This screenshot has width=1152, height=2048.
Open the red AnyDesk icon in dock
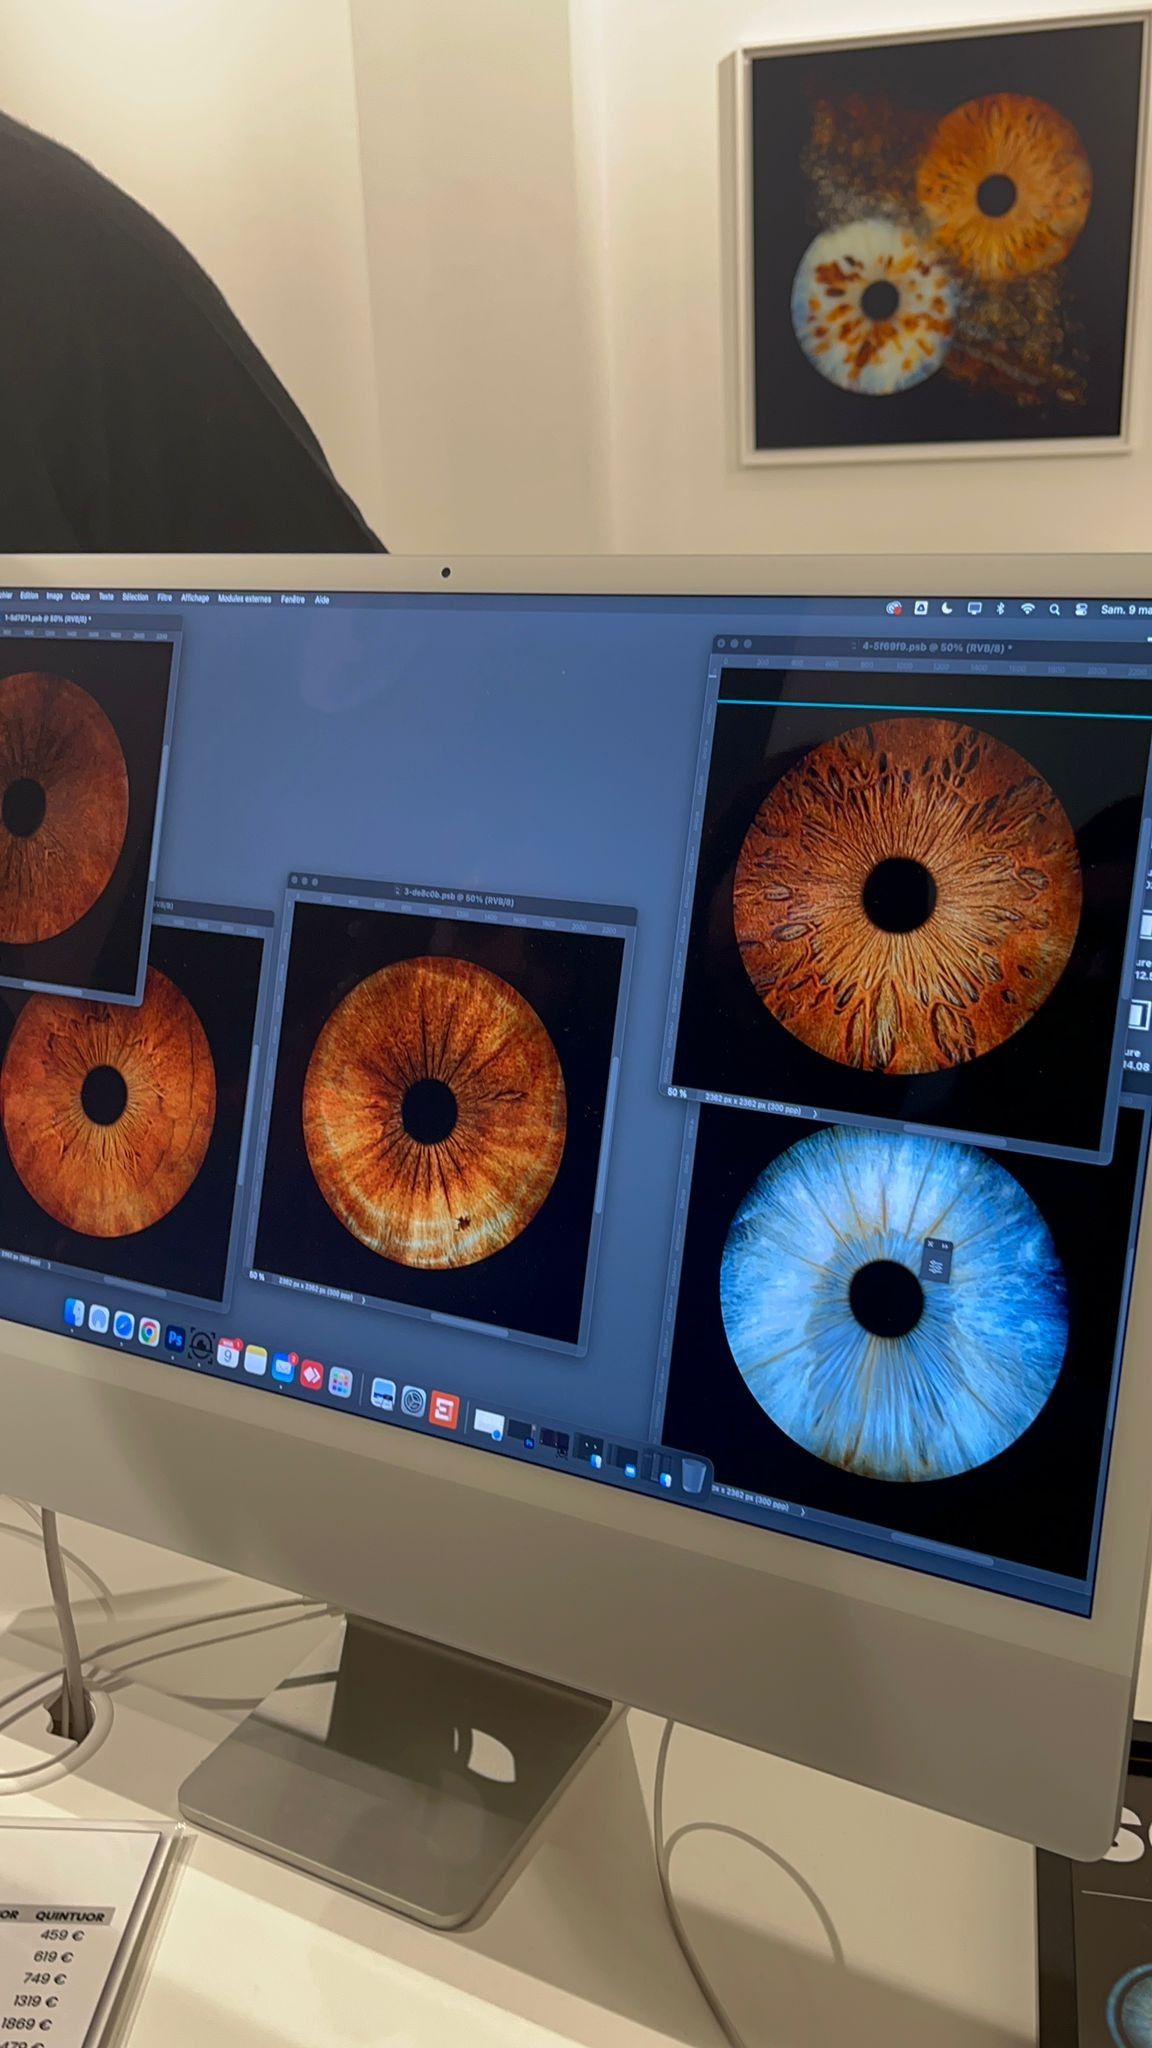(312, 1375)
